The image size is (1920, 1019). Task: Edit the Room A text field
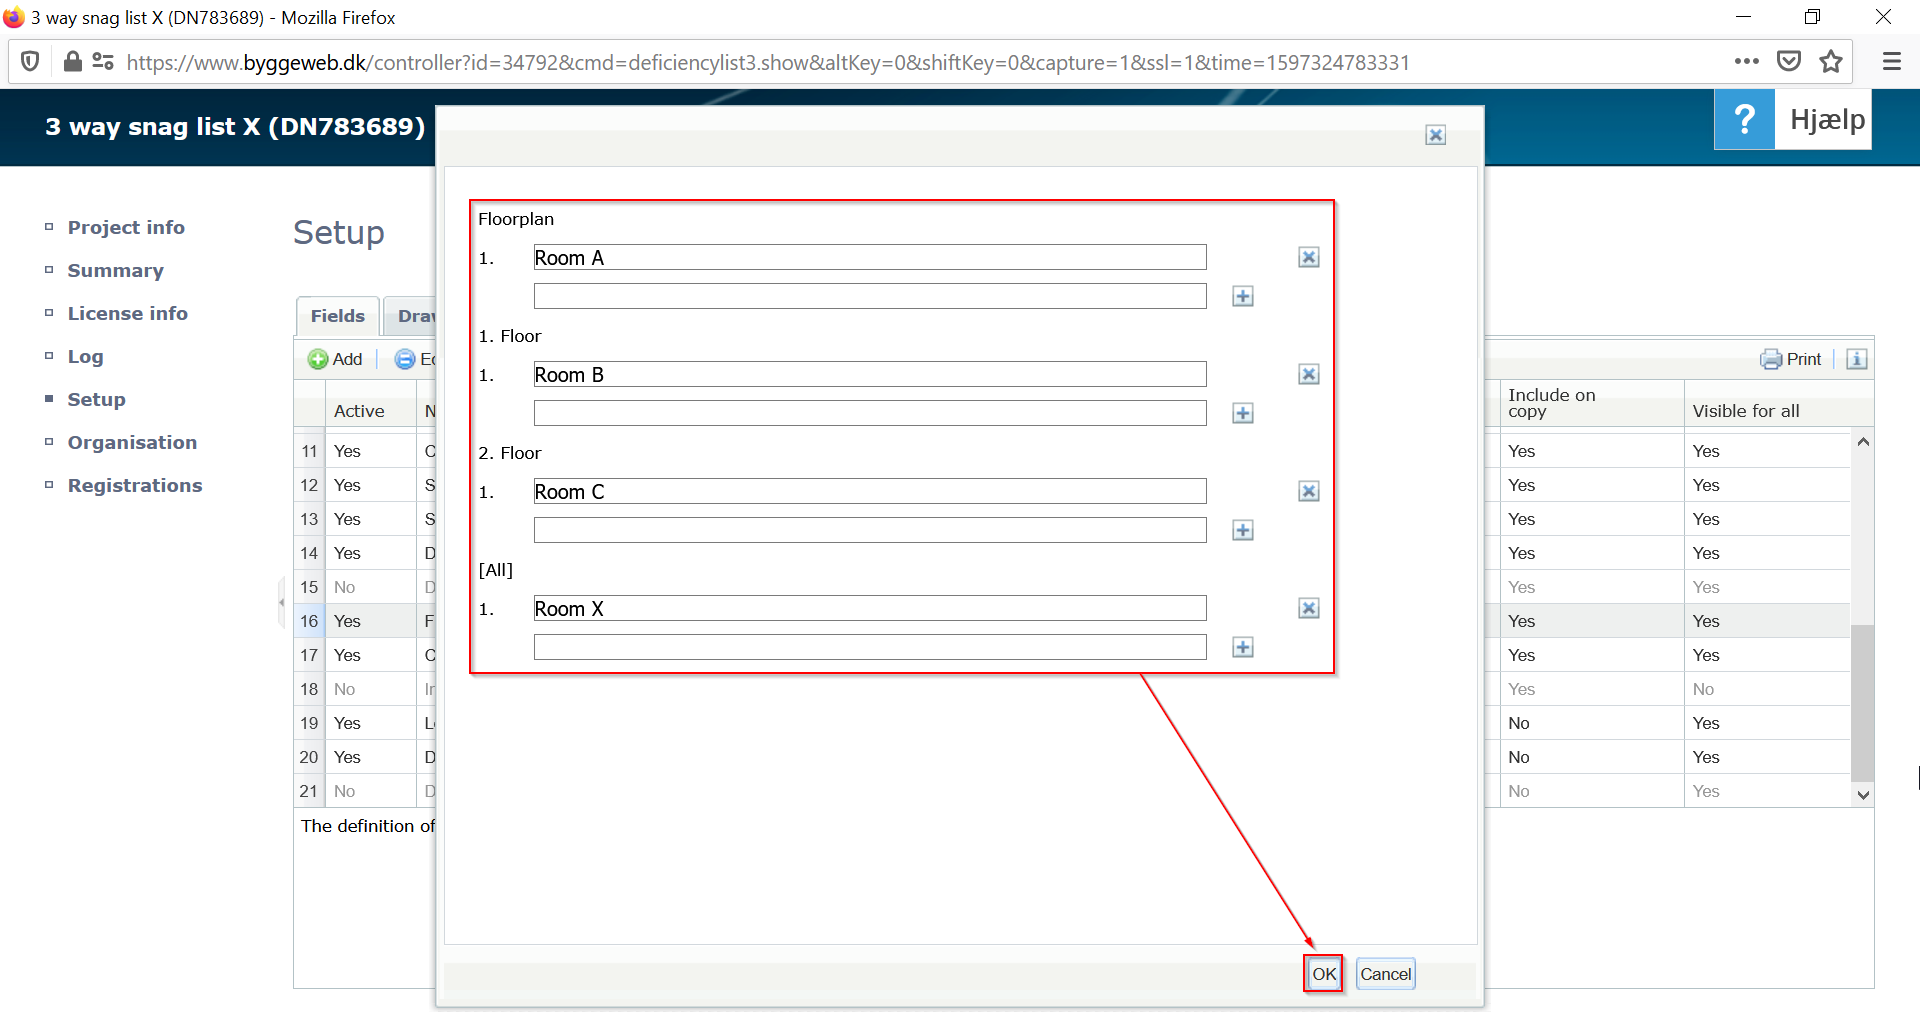870,257
